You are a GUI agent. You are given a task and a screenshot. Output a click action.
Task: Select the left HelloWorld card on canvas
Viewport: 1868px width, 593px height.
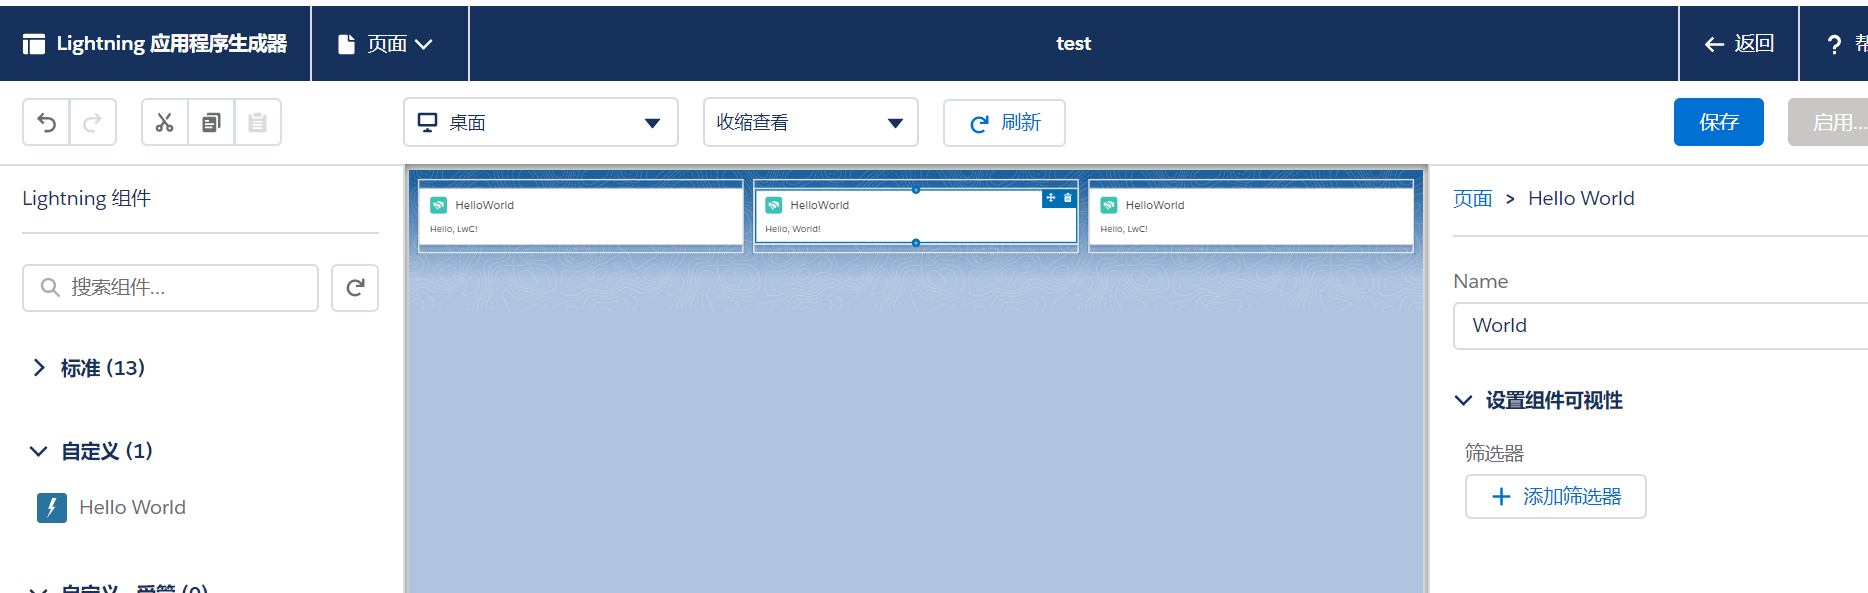click(x=580, y=215)
